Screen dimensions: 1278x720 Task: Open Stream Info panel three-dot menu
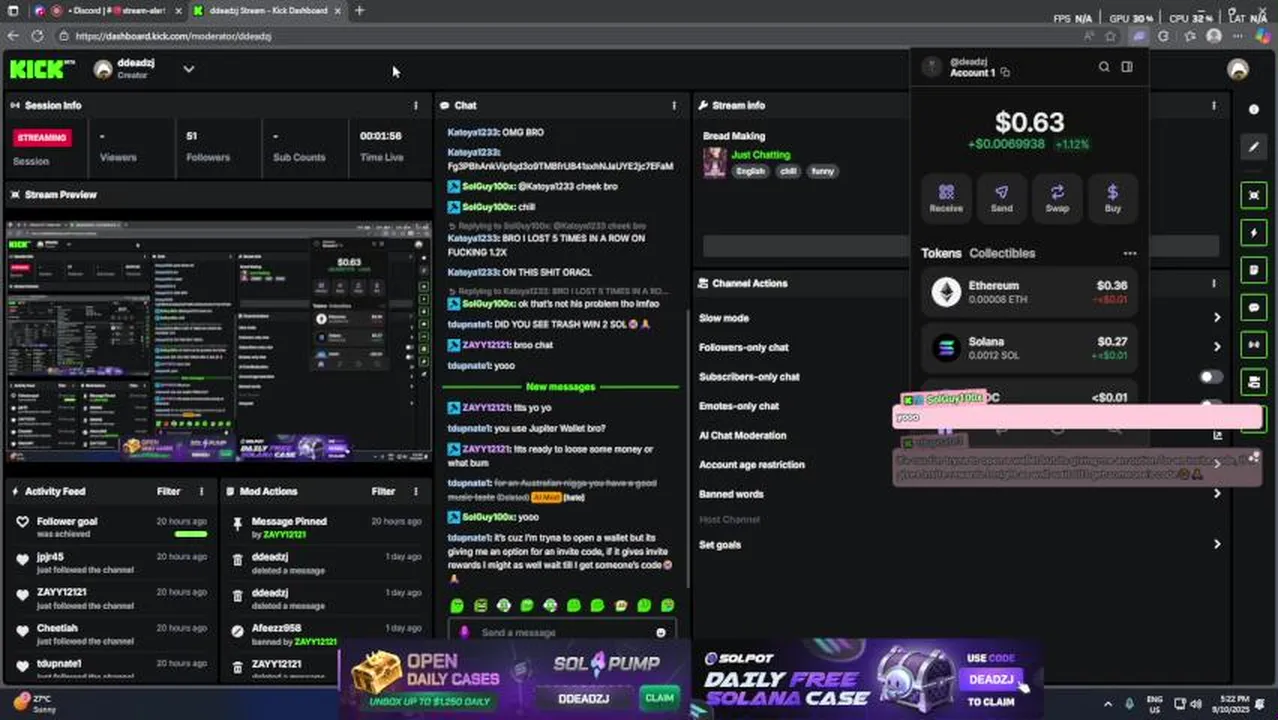(x=1214, y=105)
